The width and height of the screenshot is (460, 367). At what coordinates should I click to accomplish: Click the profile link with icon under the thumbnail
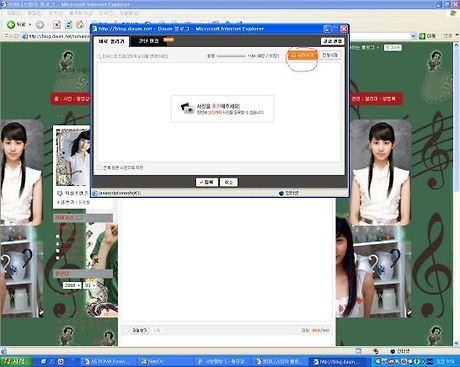(72, 193)
